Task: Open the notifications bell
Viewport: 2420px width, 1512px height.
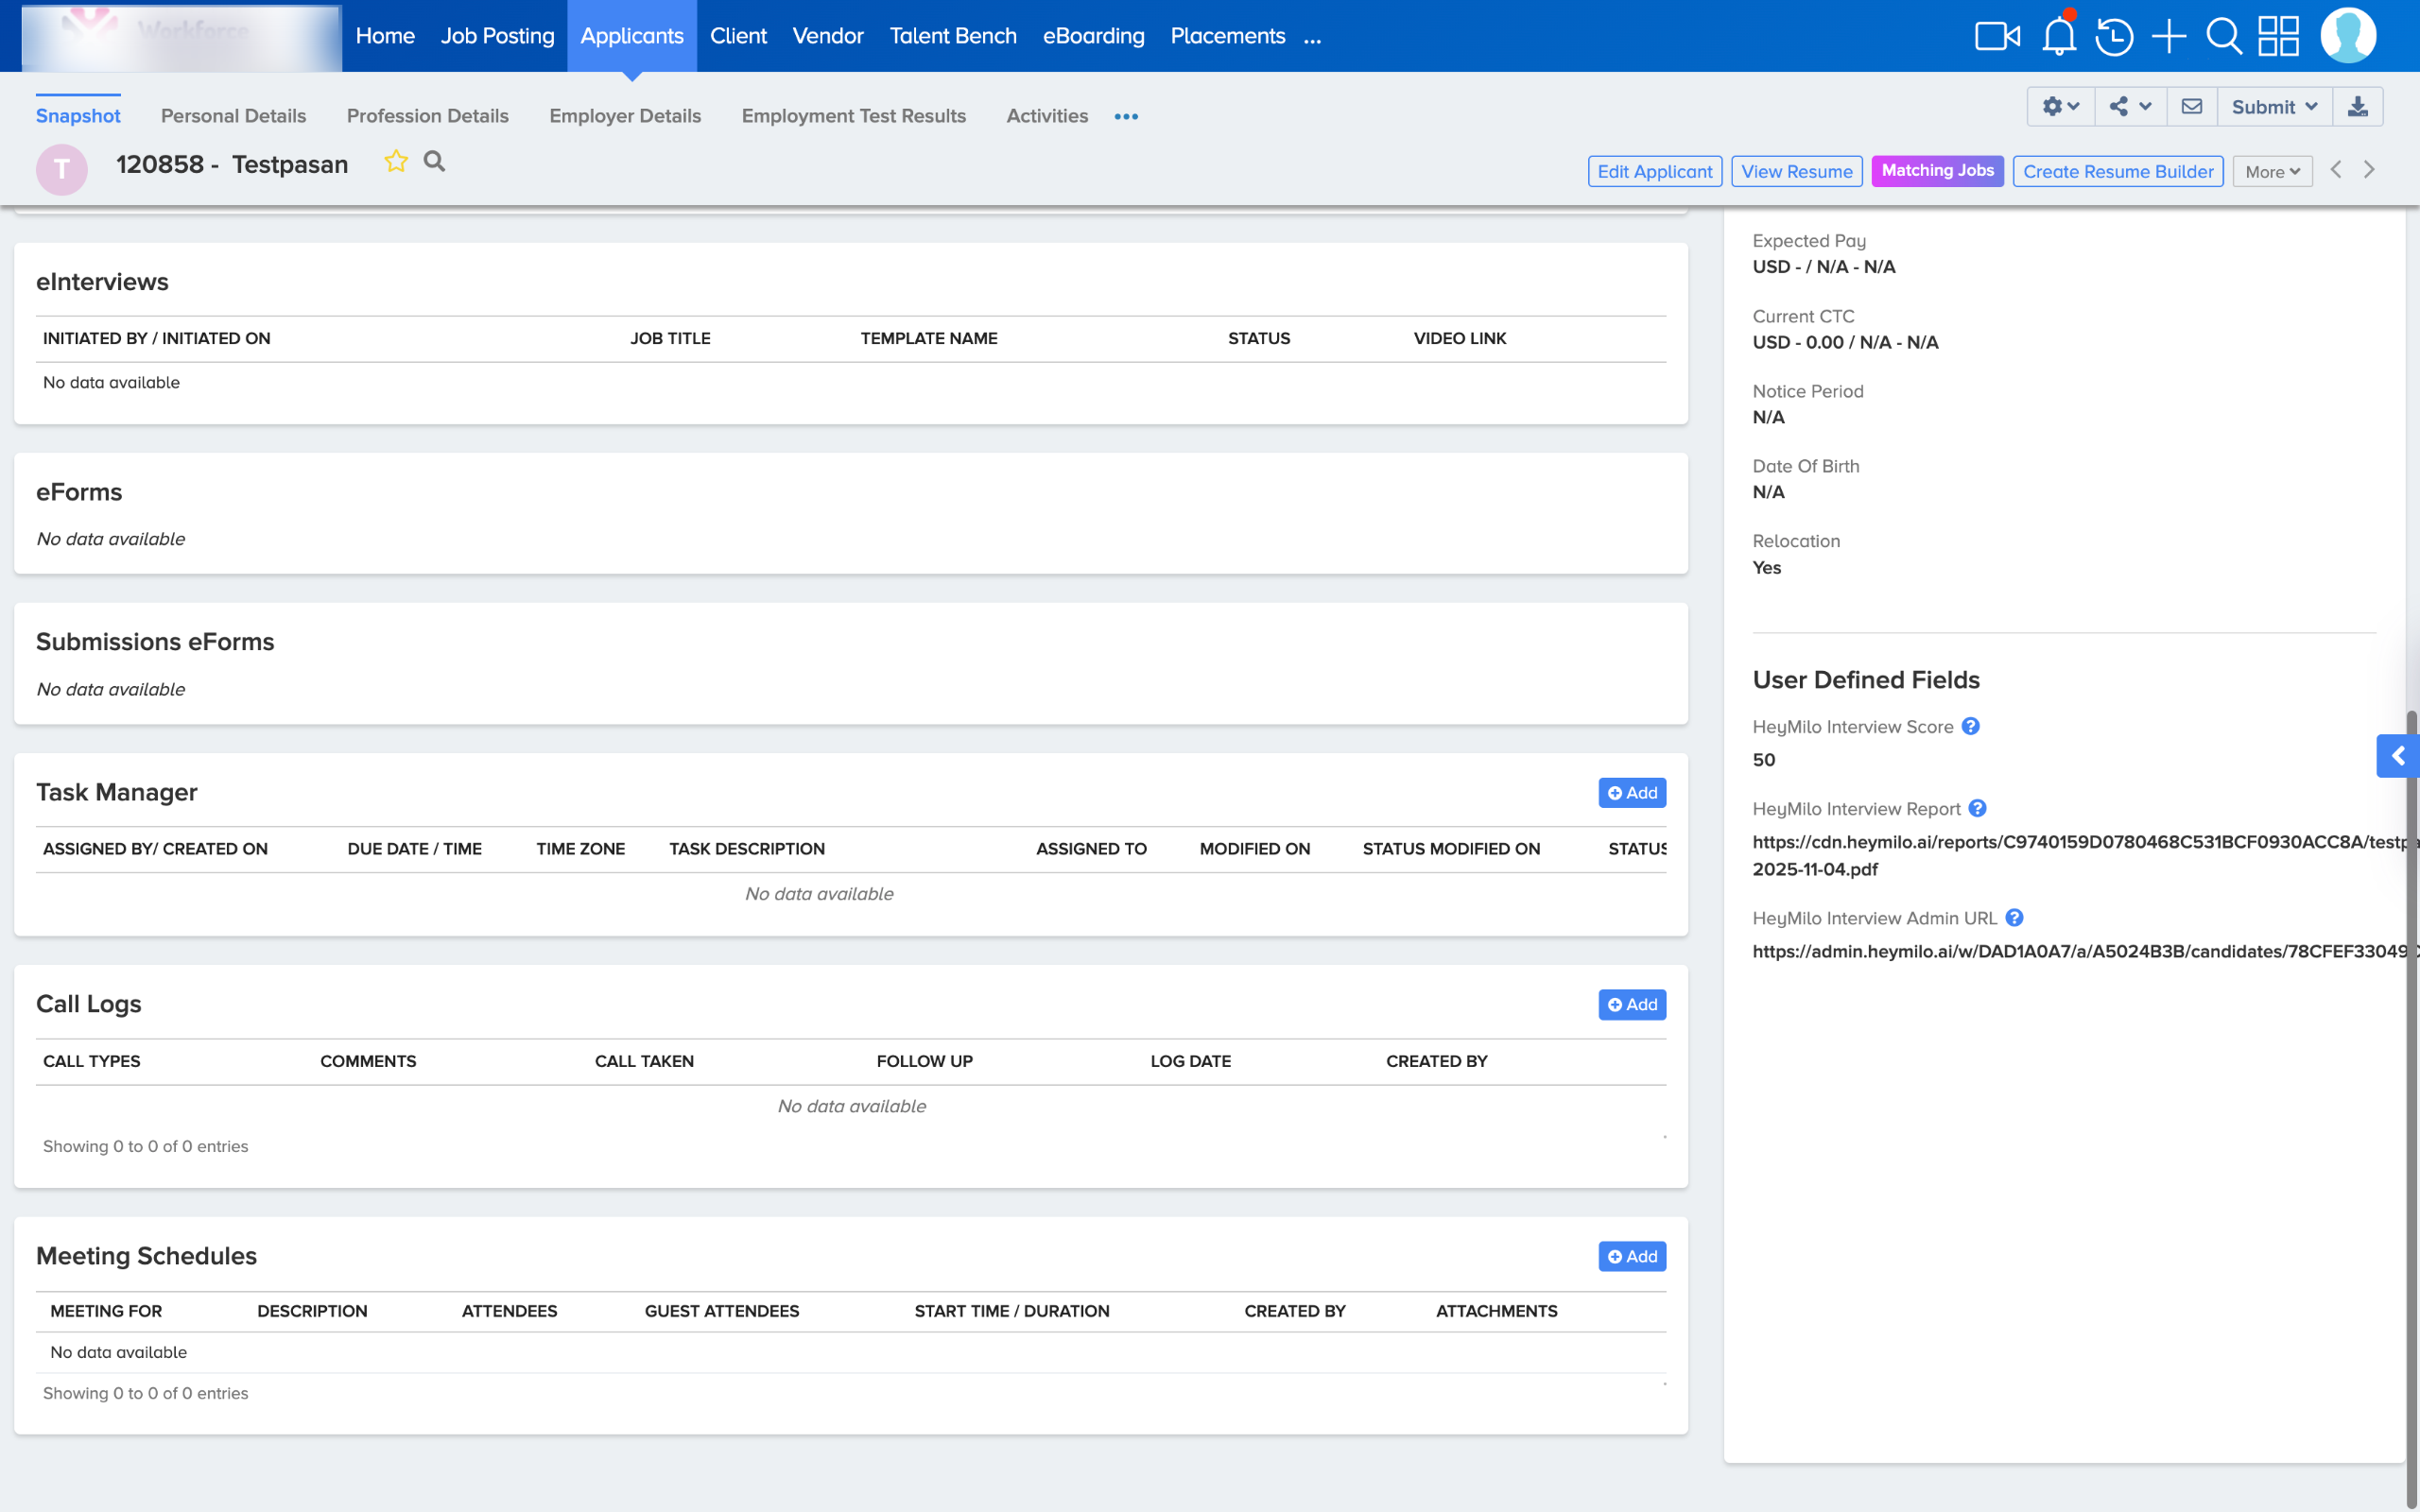Action: 2058,37
